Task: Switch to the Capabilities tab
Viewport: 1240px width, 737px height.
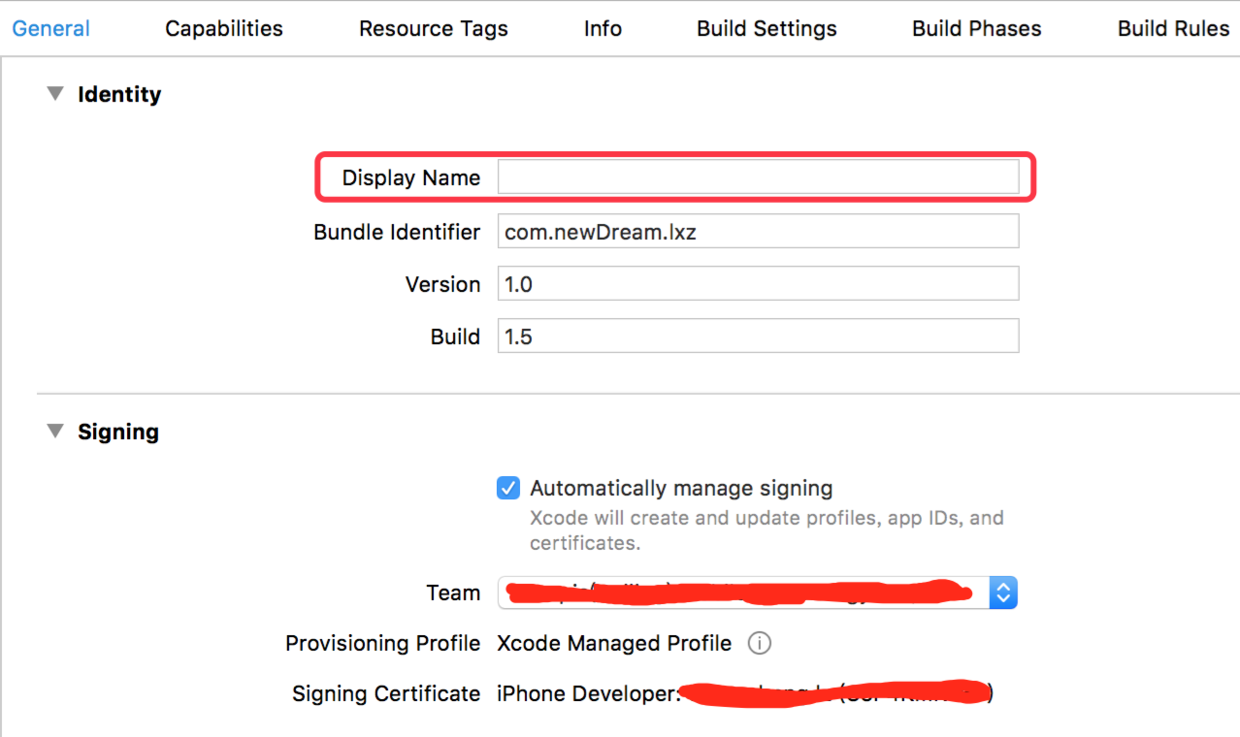Action: click(x=224, y=29)
